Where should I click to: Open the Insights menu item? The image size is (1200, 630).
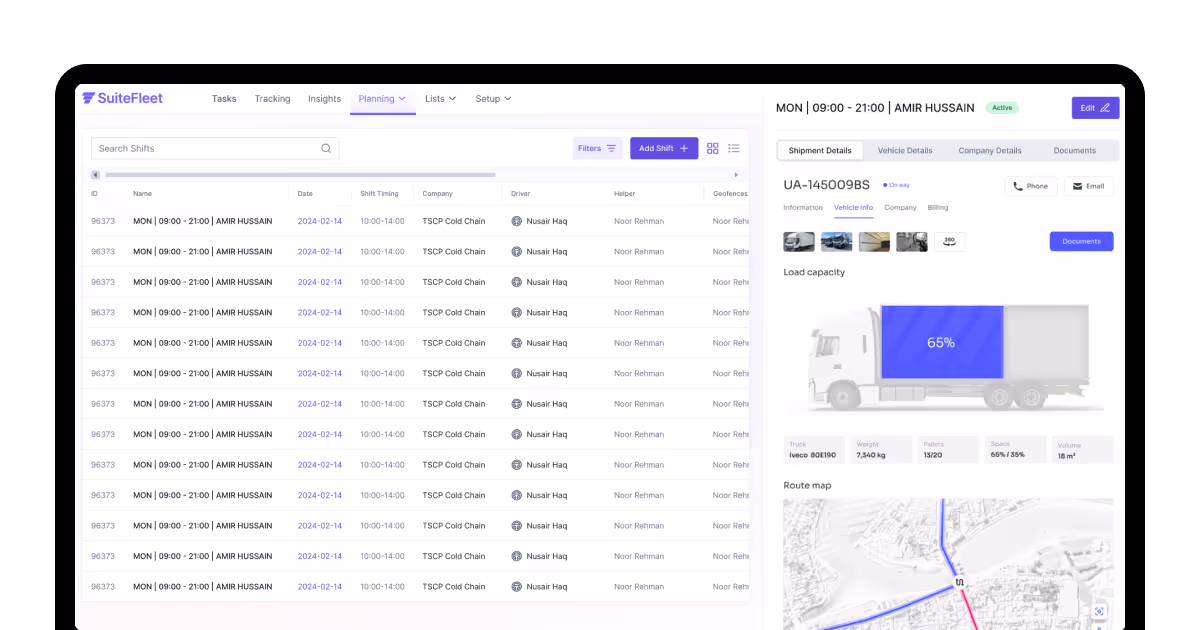[x=324, y=99]
